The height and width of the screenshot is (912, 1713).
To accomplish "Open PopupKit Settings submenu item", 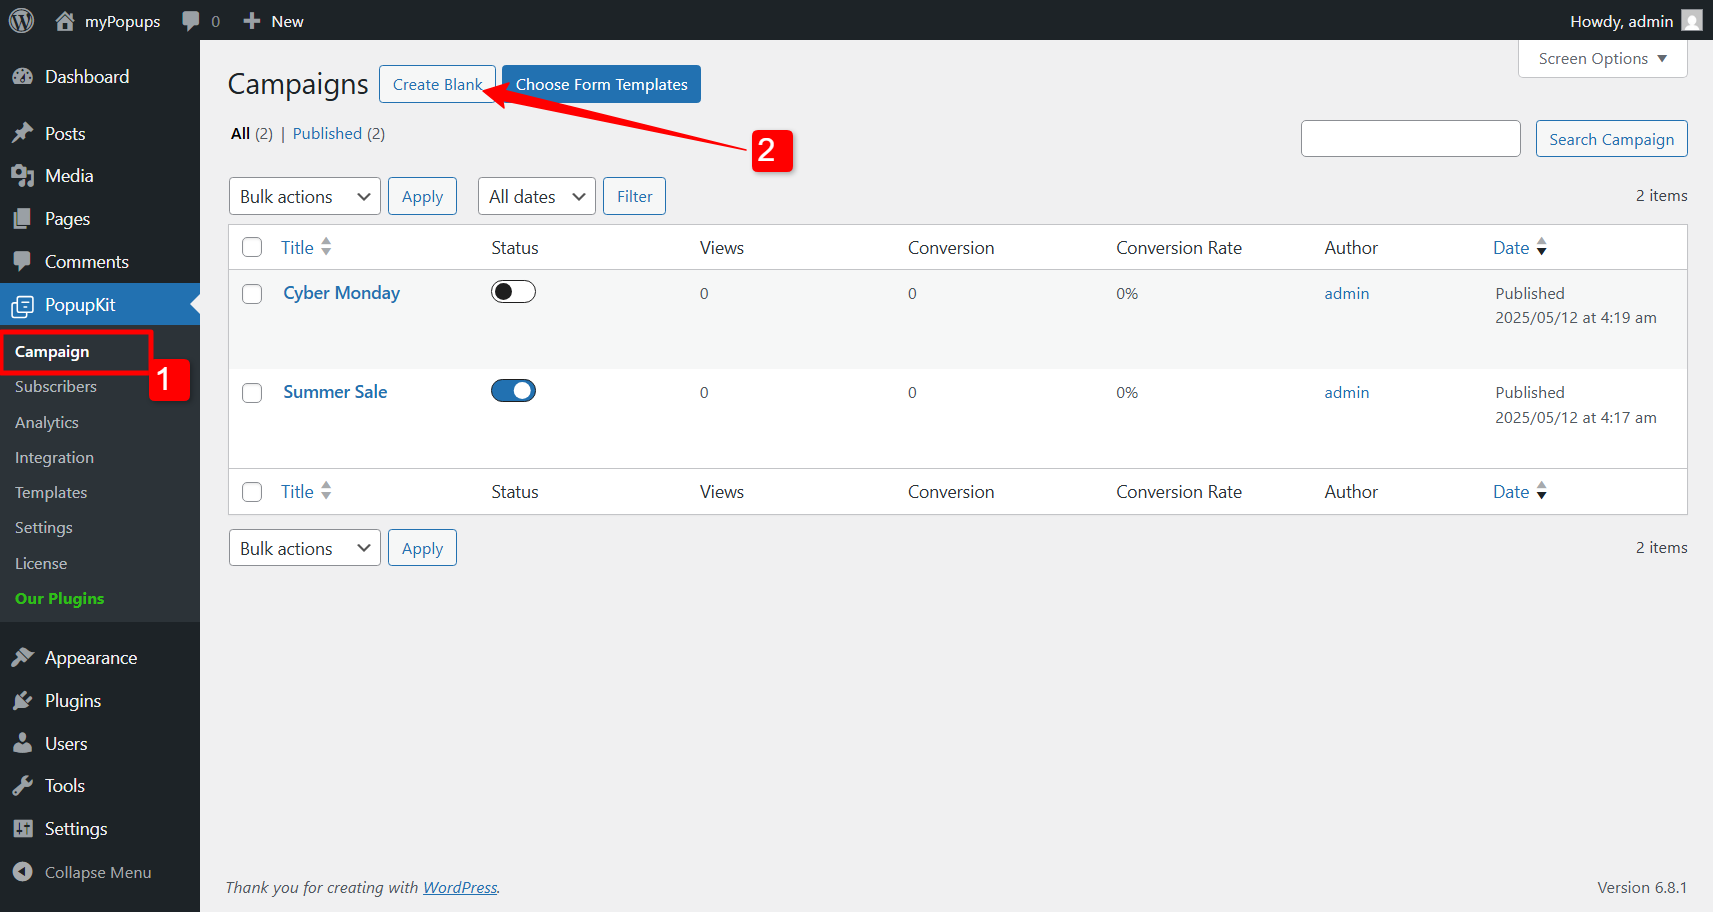I will click(44, 528).
